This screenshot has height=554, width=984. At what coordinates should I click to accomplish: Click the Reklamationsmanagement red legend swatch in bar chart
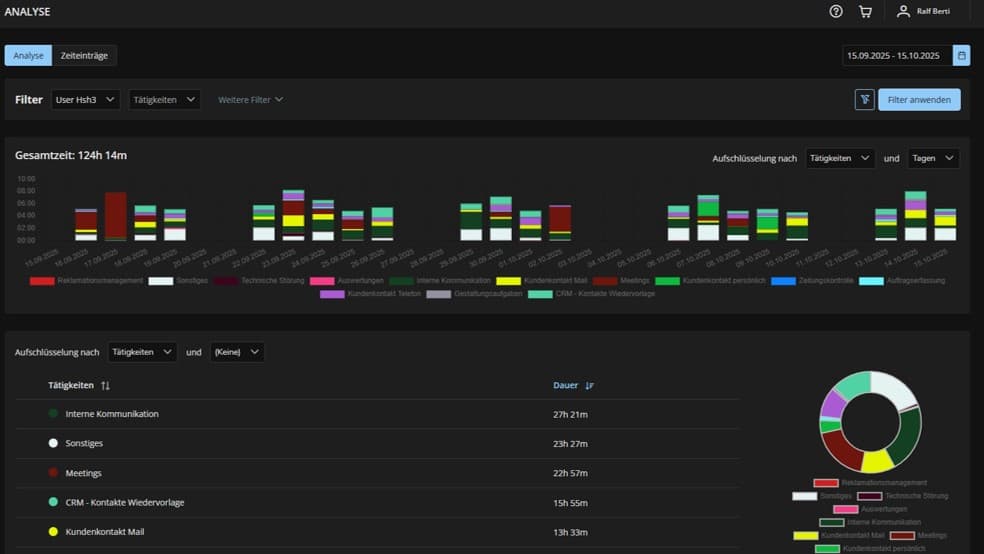(x=42, y=281)
